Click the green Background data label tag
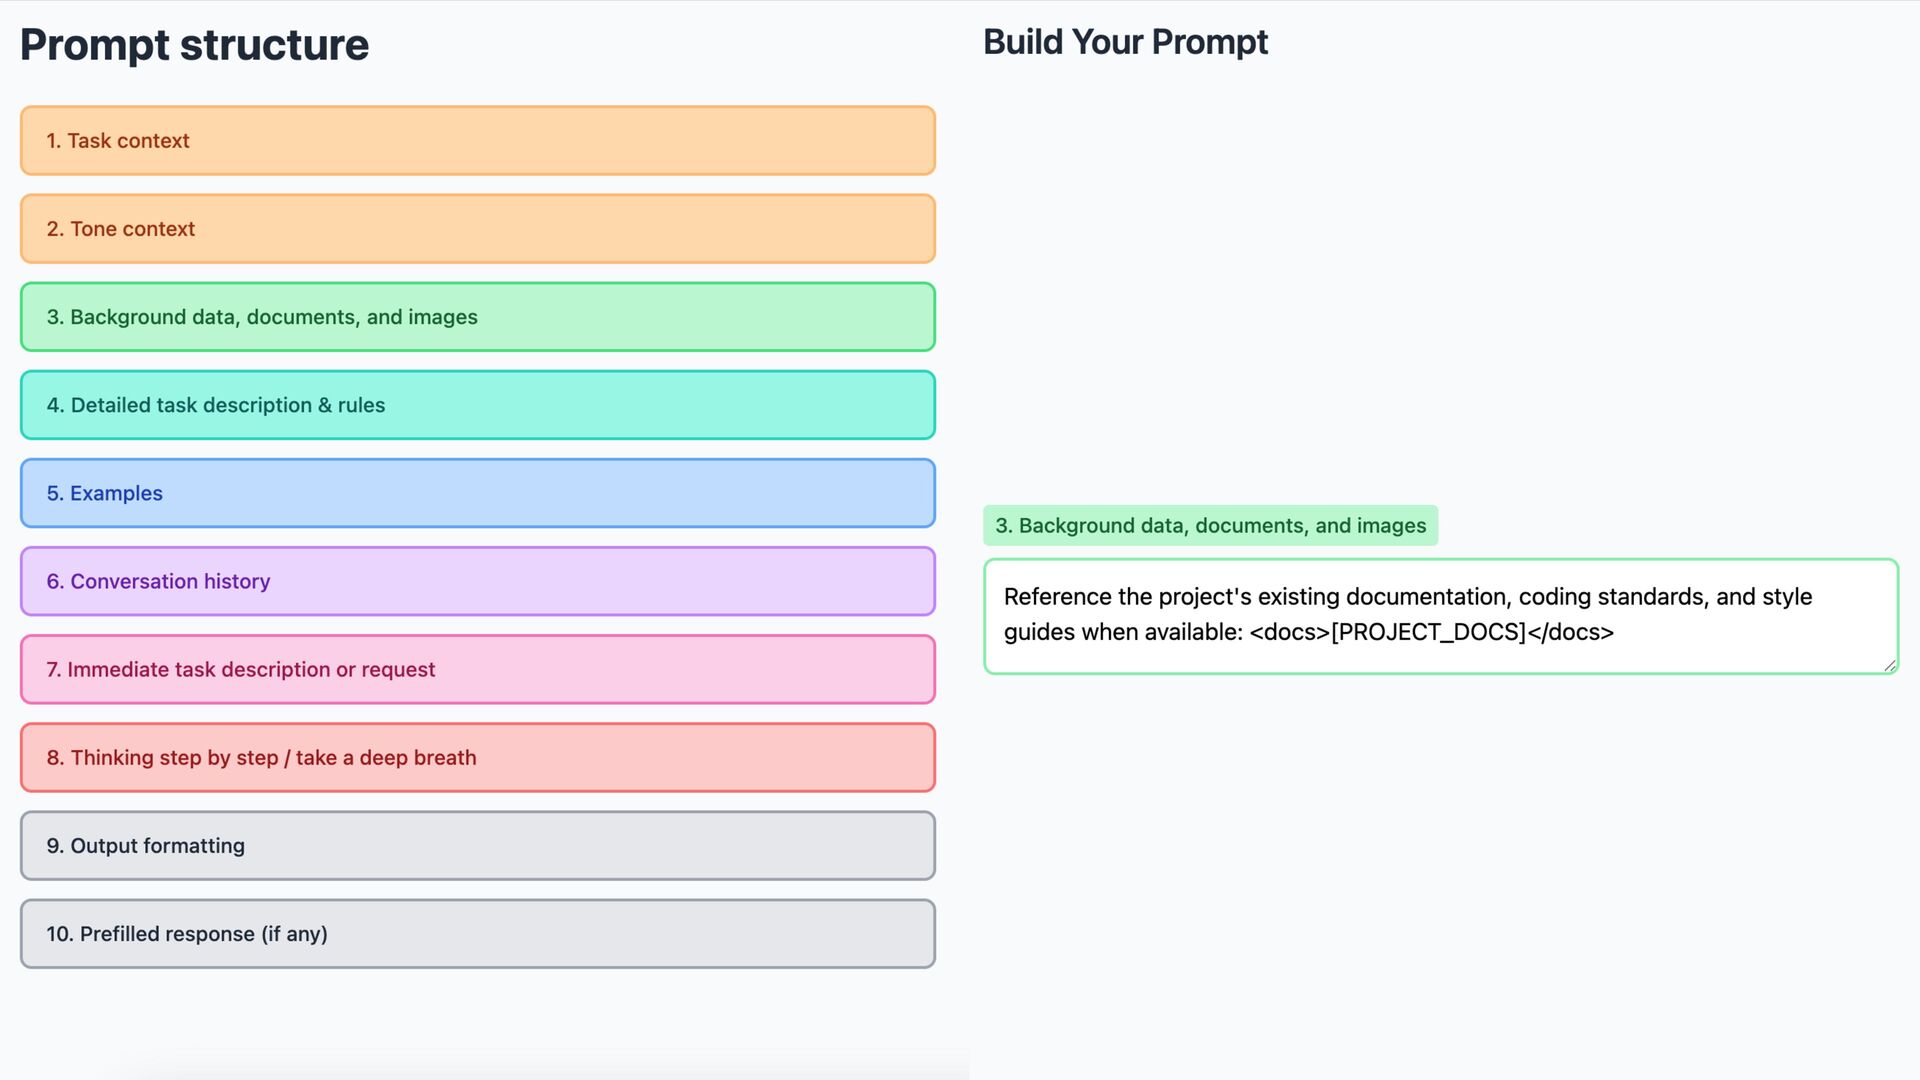Image resolution: width=1920 pixels, height=1080 pixels. [x=1210, y=525]
